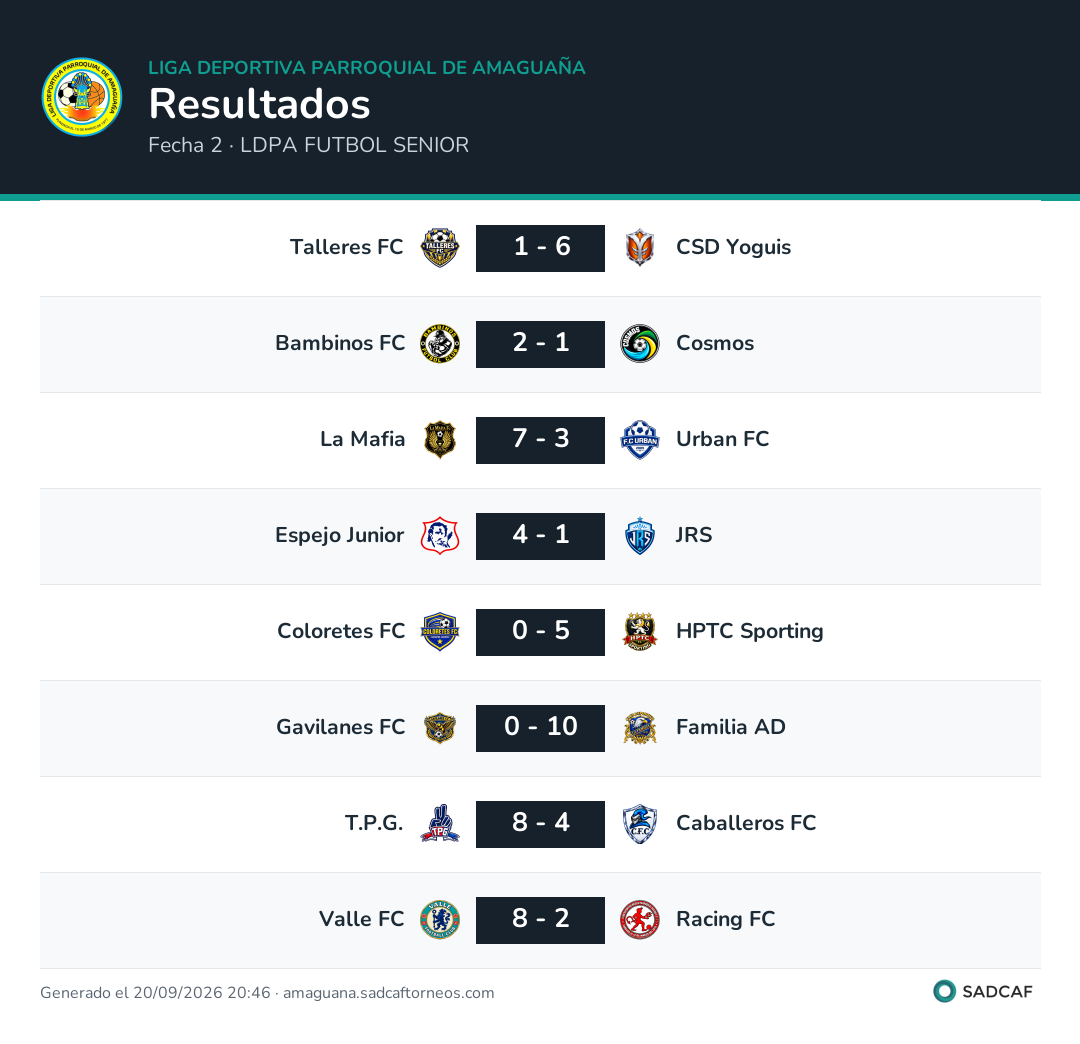
Task: Click the Liga Deportiva Parroquial de Amaguaña logo
Action: tap(82, 97)
